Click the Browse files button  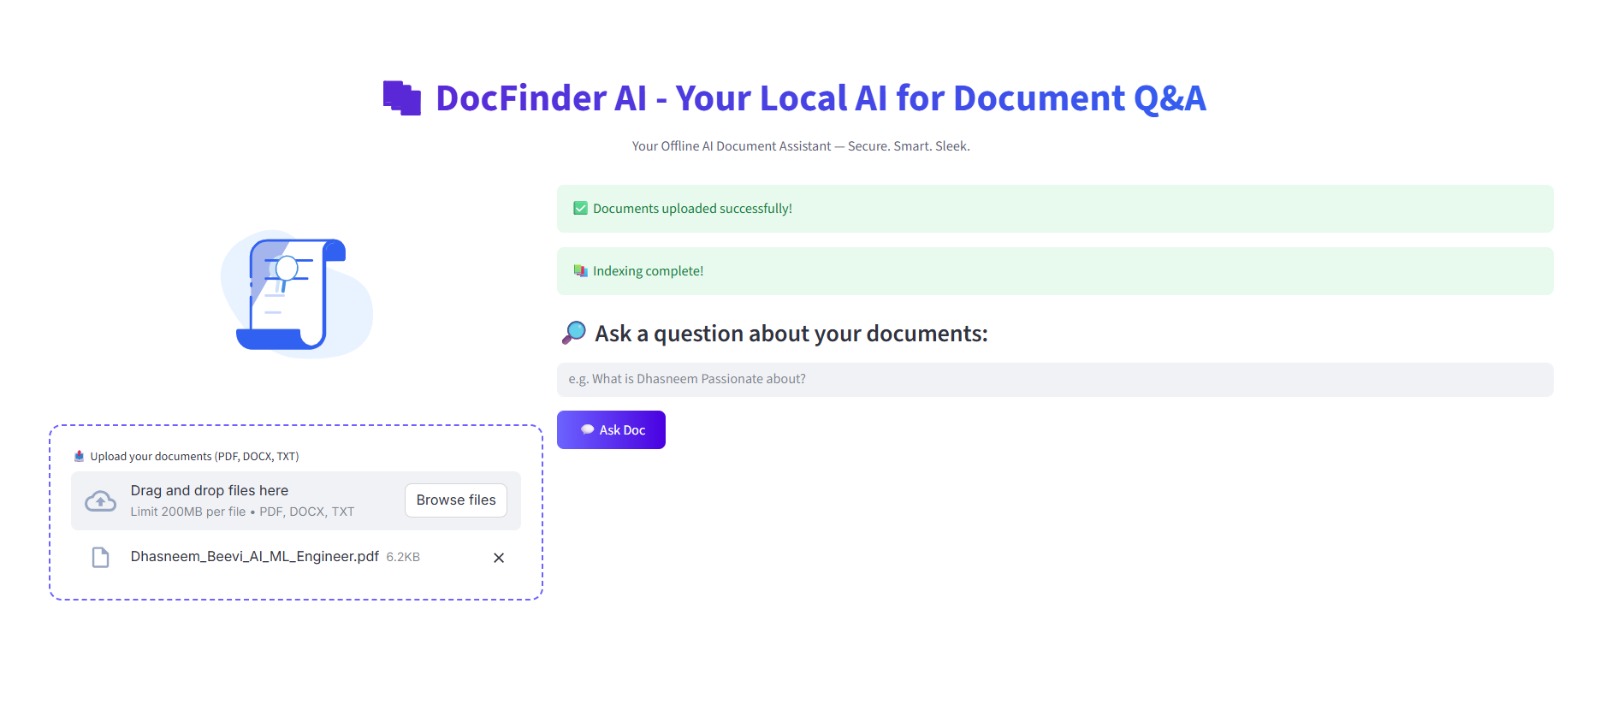coord(456,500)
